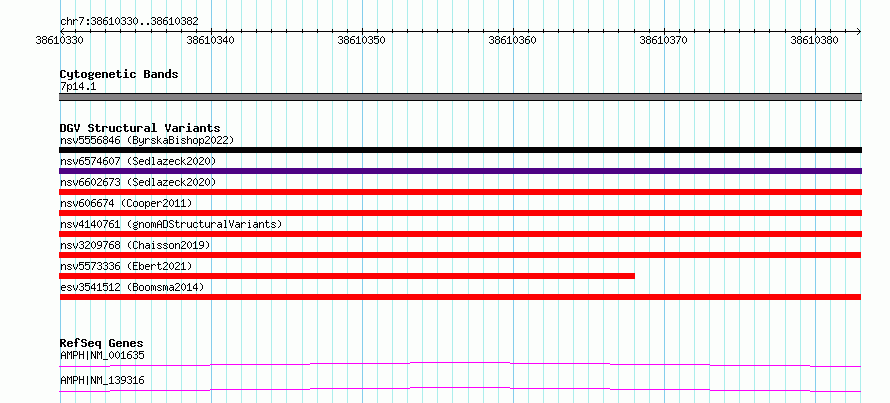Viewport: 890px width, 403px height.
Task: Open AMPH|NM_139316 transcript label
Action: coord(102,381)
